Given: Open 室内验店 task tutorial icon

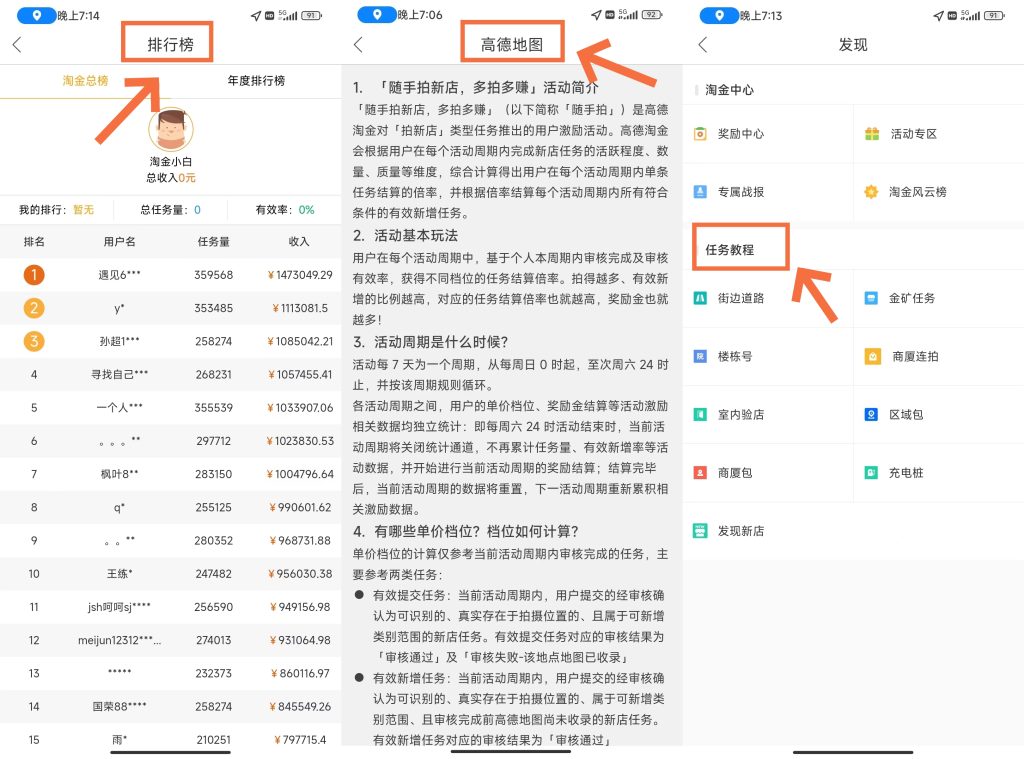Looking at the screenshot, I should click(700, 414).
